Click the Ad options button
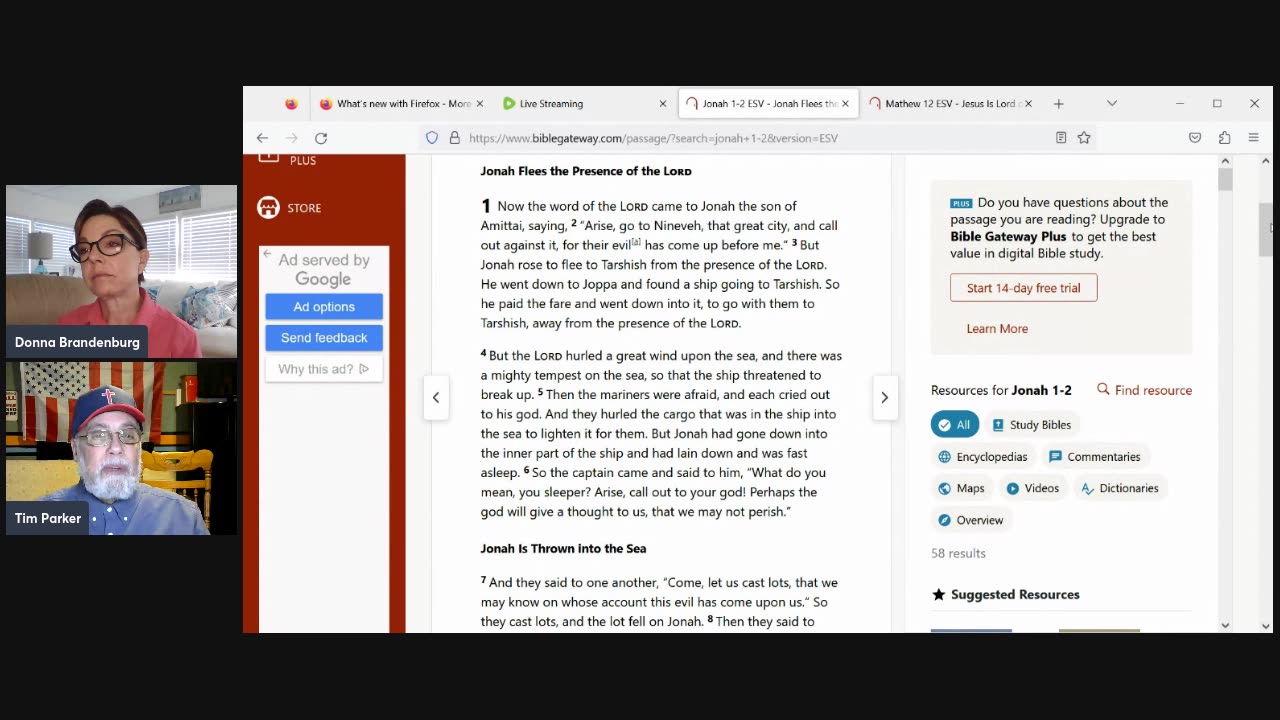Image resolution: width=1280 pixels, height=720 pixels. tap(324, 307)
